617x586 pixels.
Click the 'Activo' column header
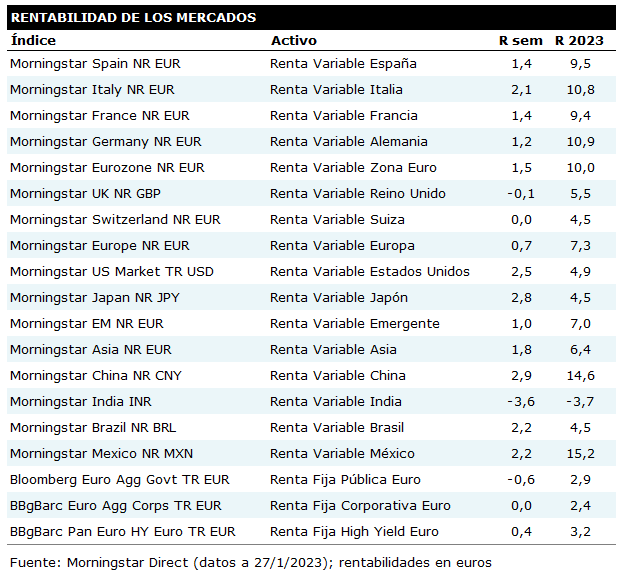(293, 41)
